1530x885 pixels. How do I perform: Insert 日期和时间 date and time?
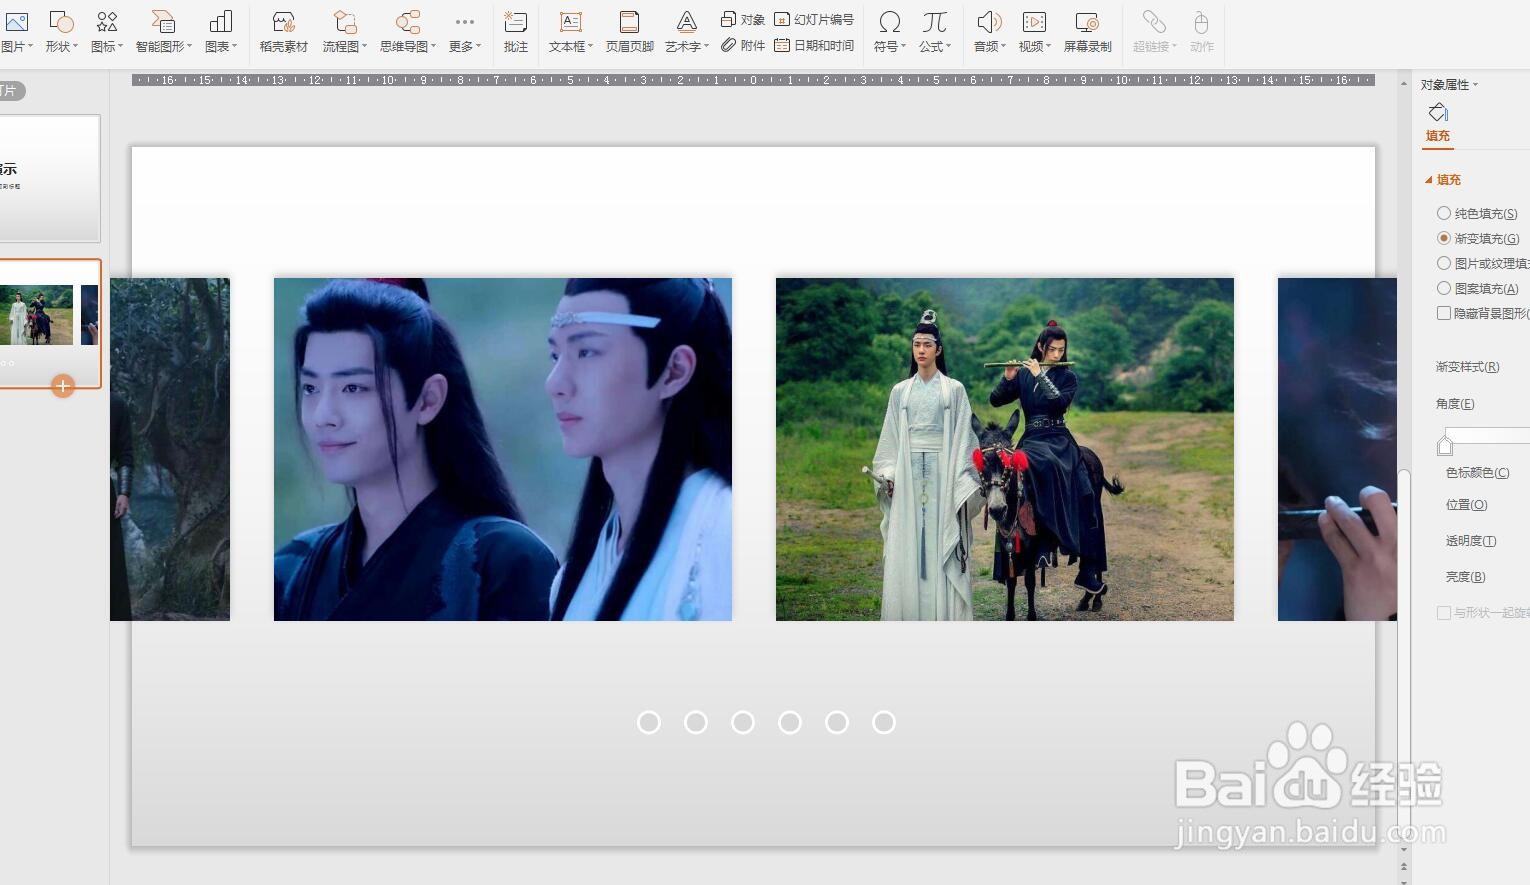[814, 45]
